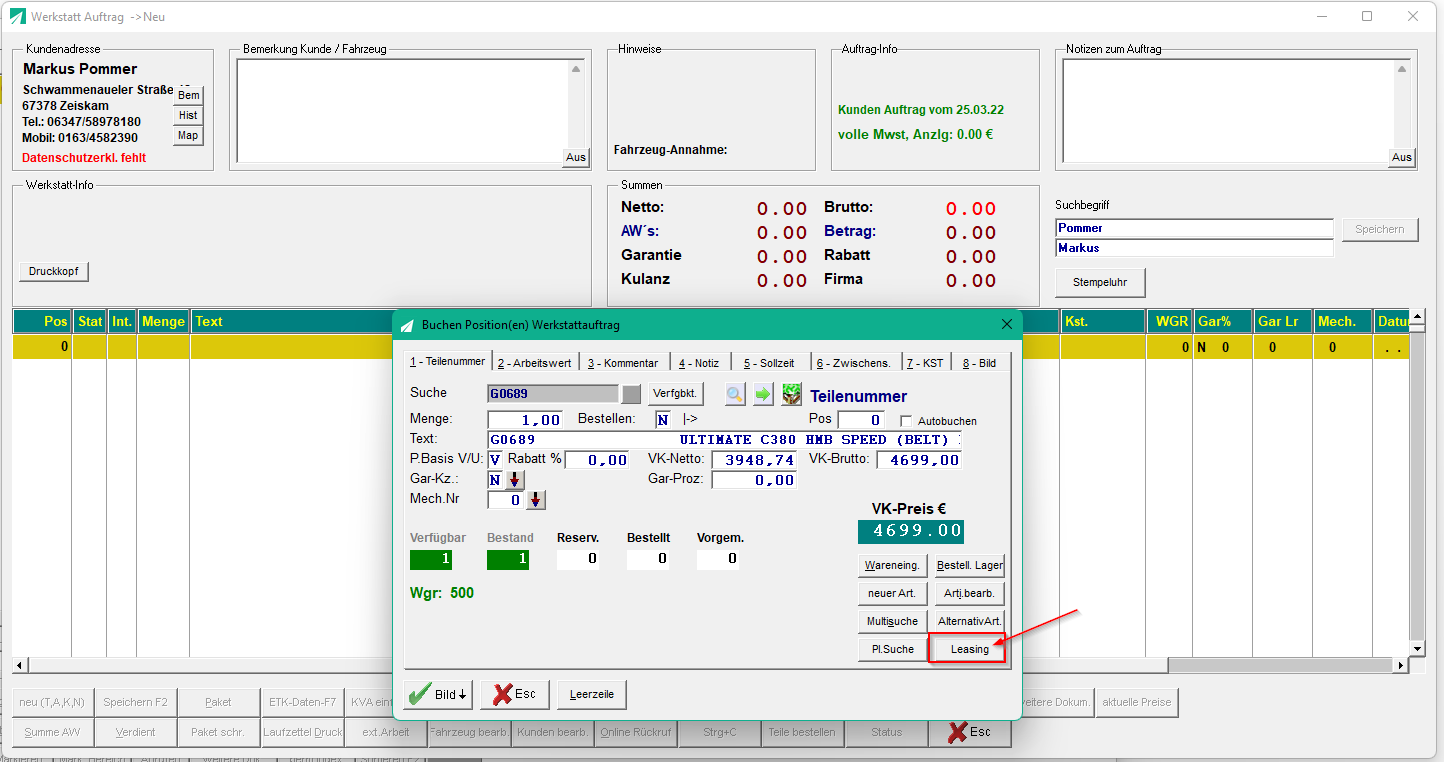Cancel dialog with red X Esc button
The width and height of the screenshot is (1444, 762).
click(515, 694)
